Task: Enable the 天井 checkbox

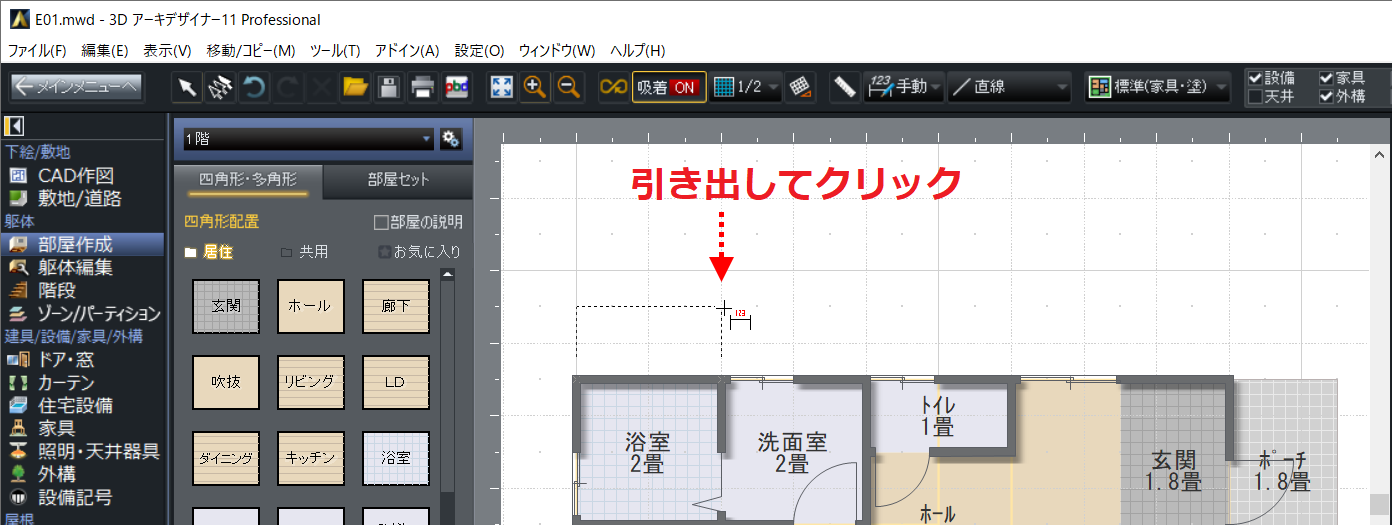Action: [1255, 97]
